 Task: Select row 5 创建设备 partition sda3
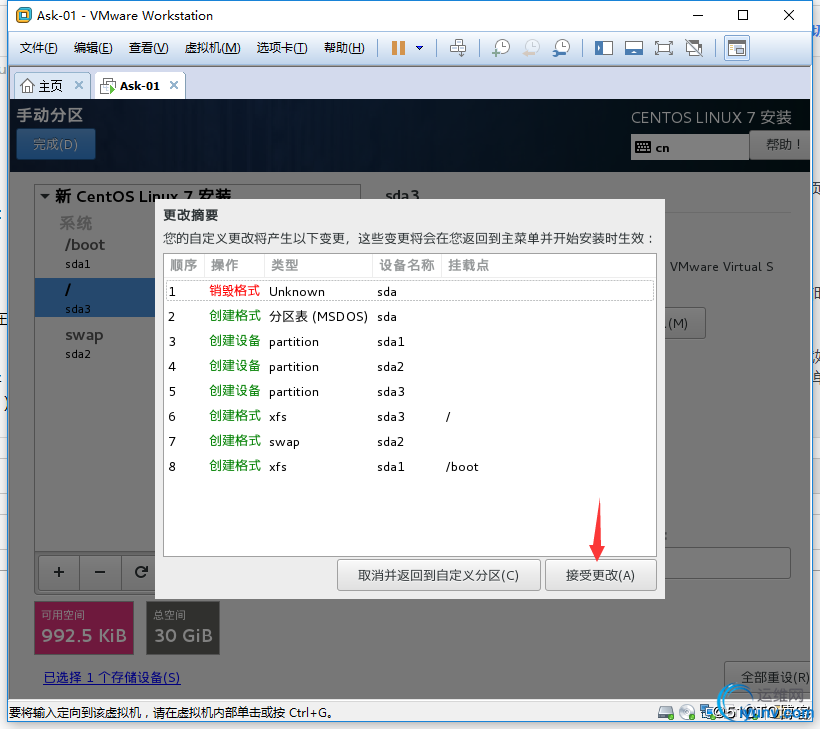pos(410,392)
